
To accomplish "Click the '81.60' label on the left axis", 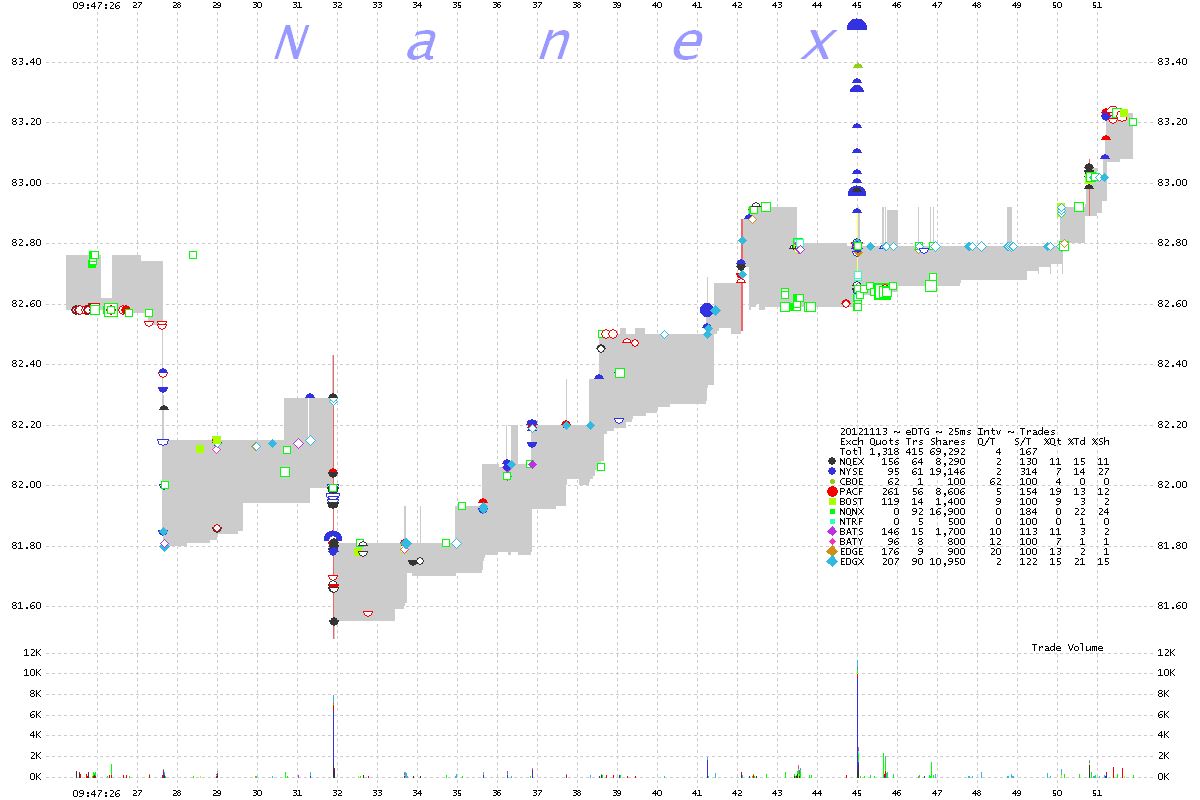I will [x=28, y=606].
